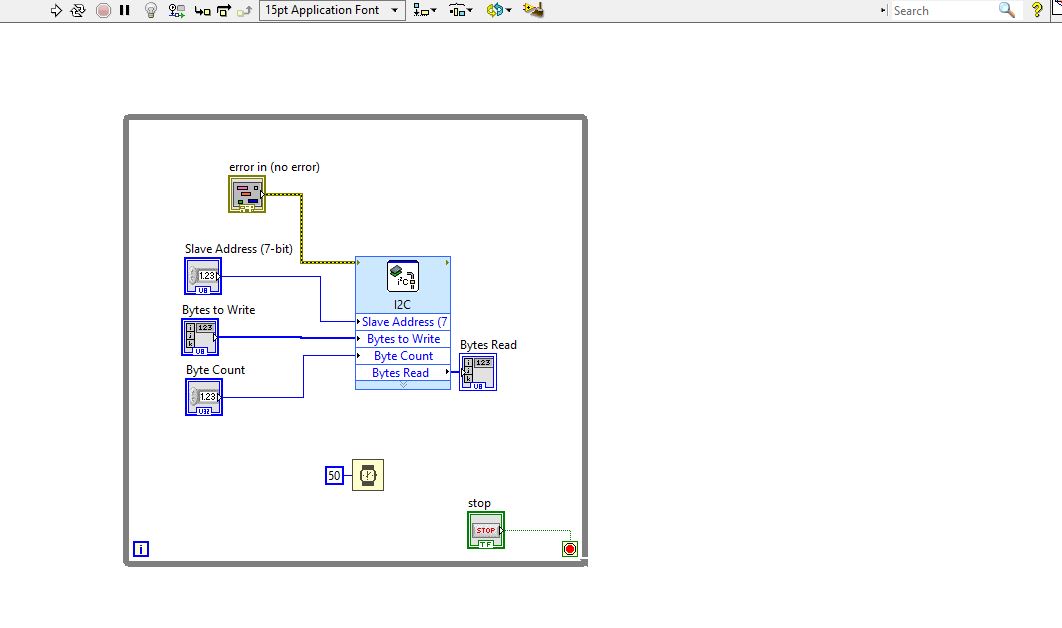Open the Reorder dropdown
This screenshot has width=1062, height=628.
click(498, 10)
